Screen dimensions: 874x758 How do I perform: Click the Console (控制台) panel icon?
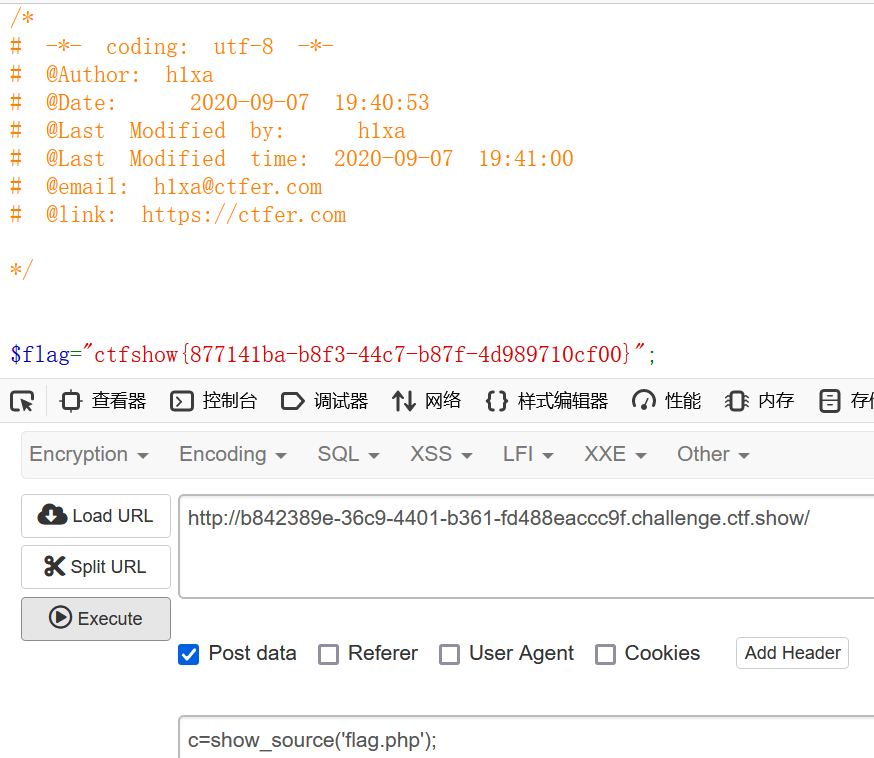[182, 401]
